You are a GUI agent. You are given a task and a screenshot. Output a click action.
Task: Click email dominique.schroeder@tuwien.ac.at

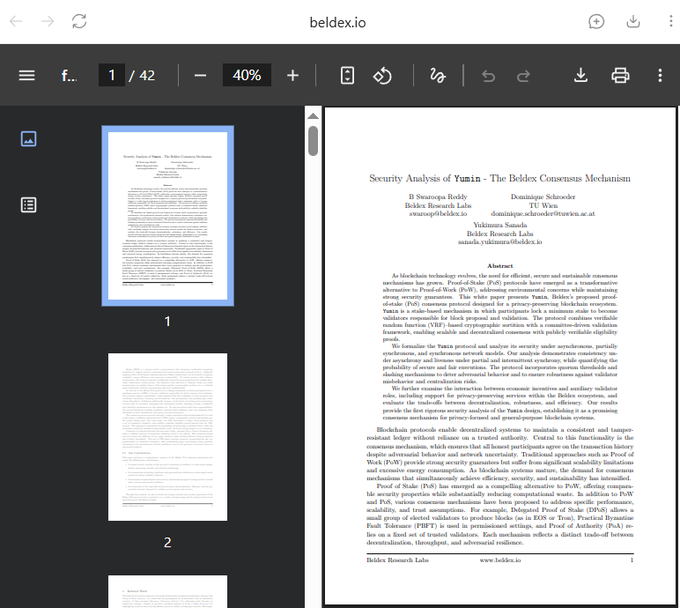click(543, 214)
